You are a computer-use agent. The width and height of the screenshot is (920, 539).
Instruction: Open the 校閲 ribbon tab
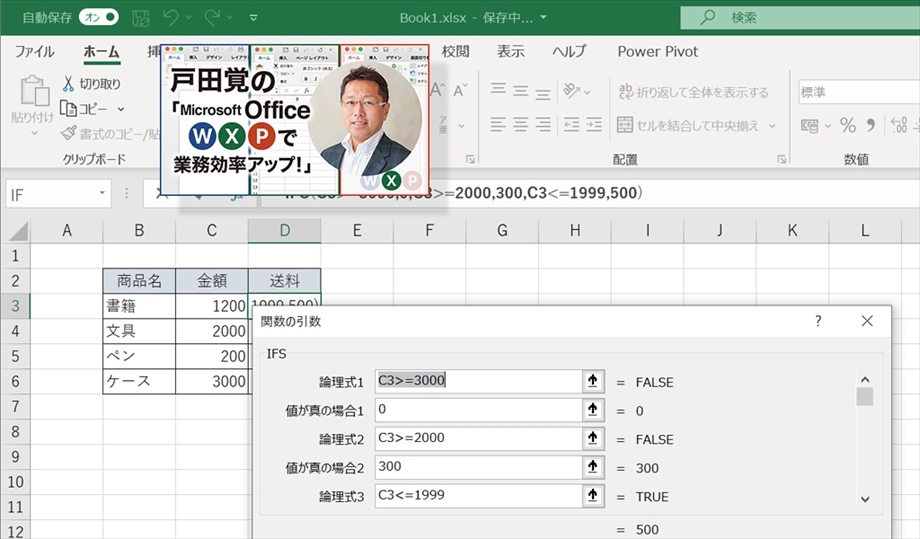click(x=455, y=52)
